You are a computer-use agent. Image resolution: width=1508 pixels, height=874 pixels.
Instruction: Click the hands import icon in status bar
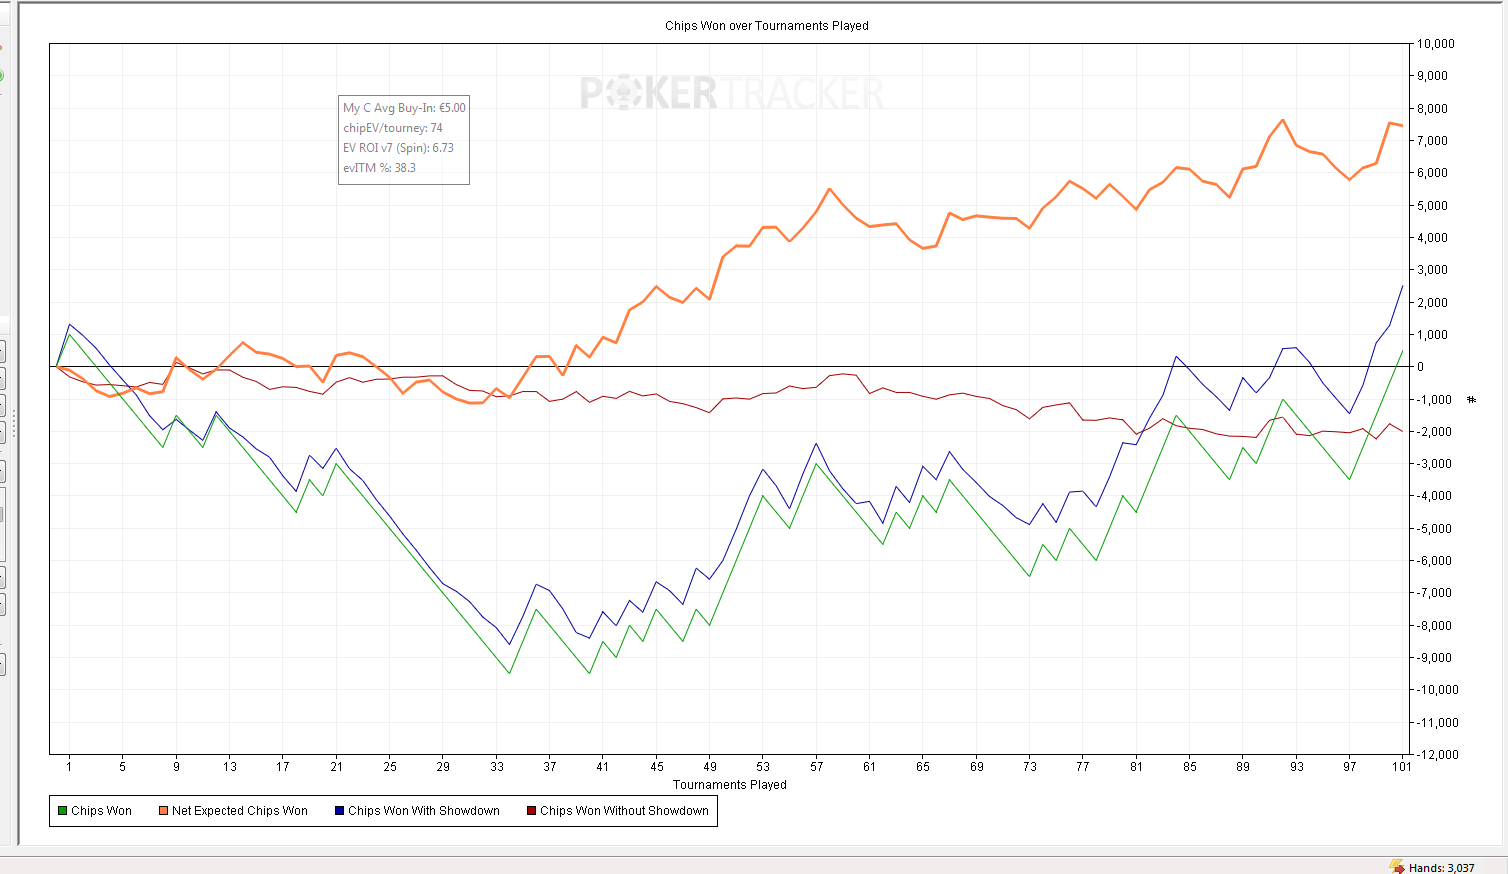point(1397,866)
